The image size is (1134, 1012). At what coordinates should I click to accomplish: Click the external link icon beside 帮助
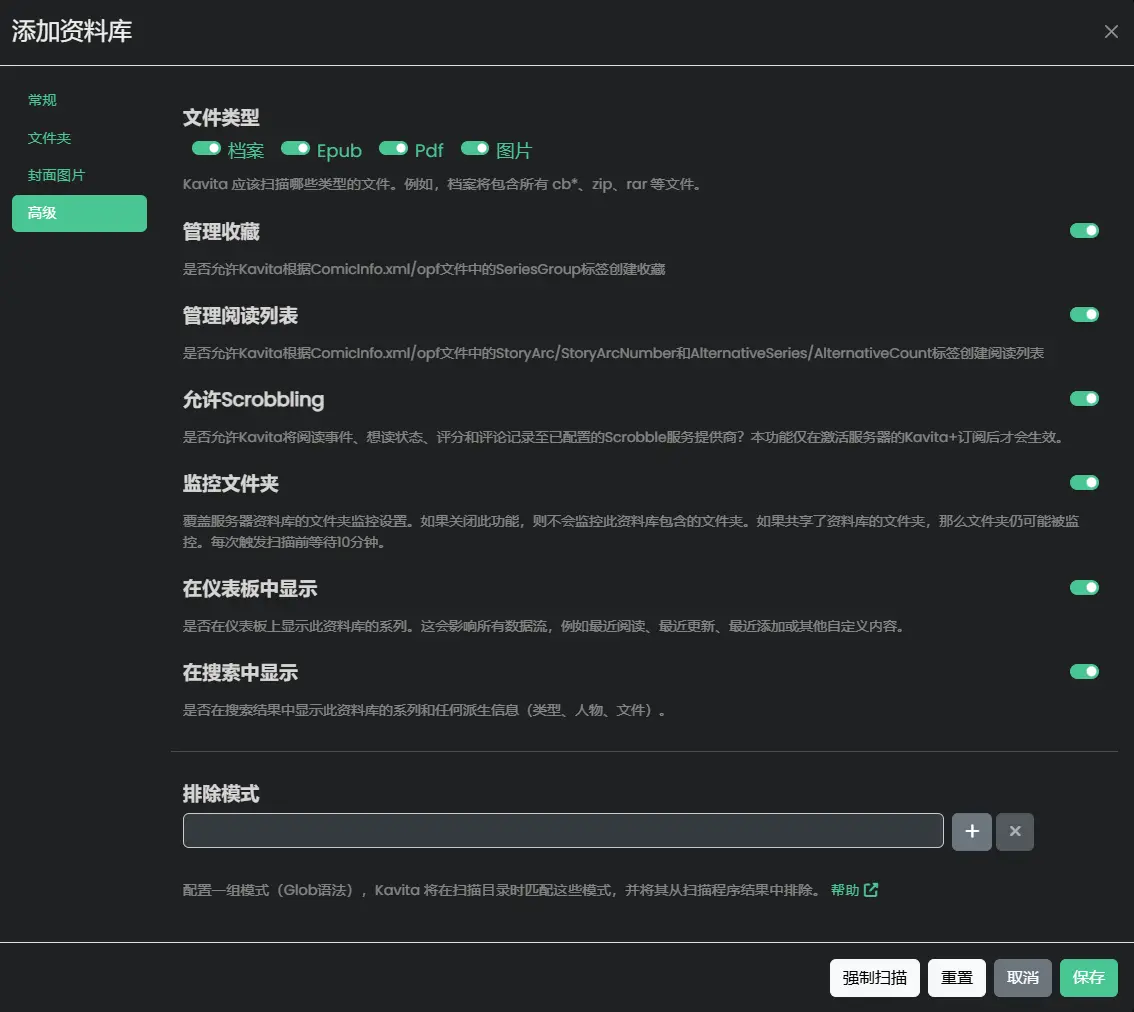871,890
